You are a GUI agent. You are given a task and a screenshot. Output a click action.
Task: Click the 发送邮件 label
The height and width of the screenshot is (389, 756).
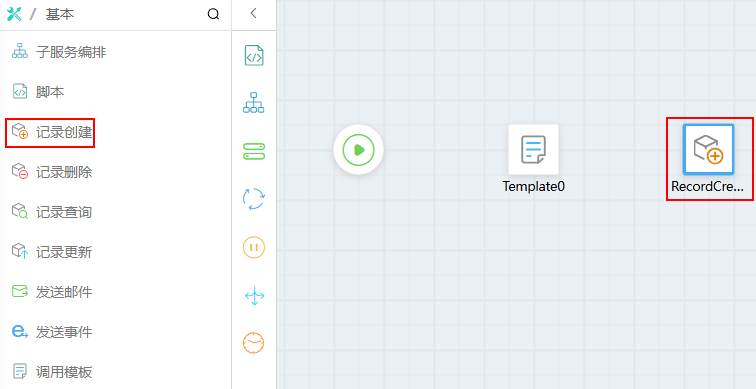(x=64, y=292)
